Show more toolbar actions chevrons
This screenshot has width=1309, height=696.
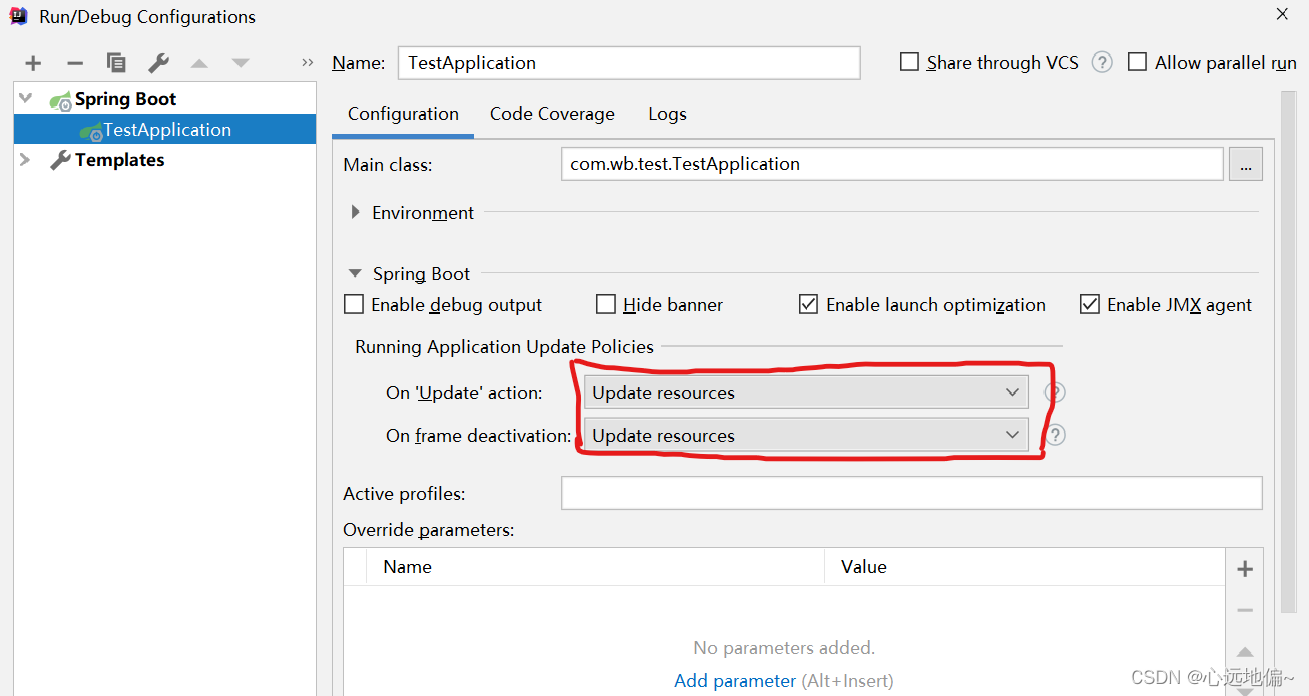click(x=307, y=63)
